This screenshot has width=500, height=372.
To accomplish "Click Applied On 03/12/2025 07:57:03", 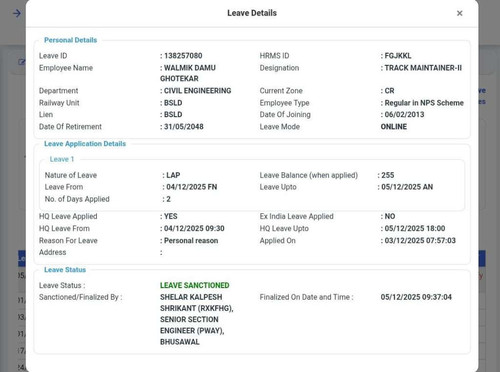I will pos(420,241).
